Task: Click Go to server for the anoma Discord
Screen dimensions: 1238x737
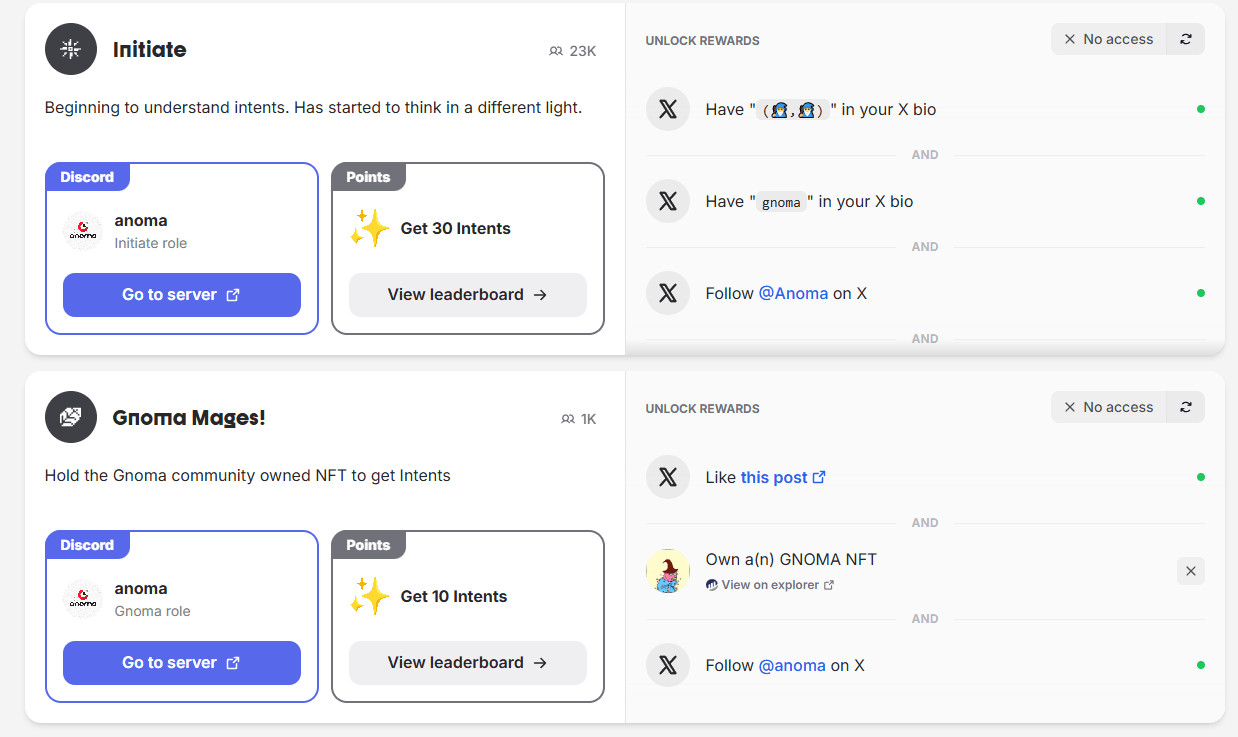Action: point(181,295)
